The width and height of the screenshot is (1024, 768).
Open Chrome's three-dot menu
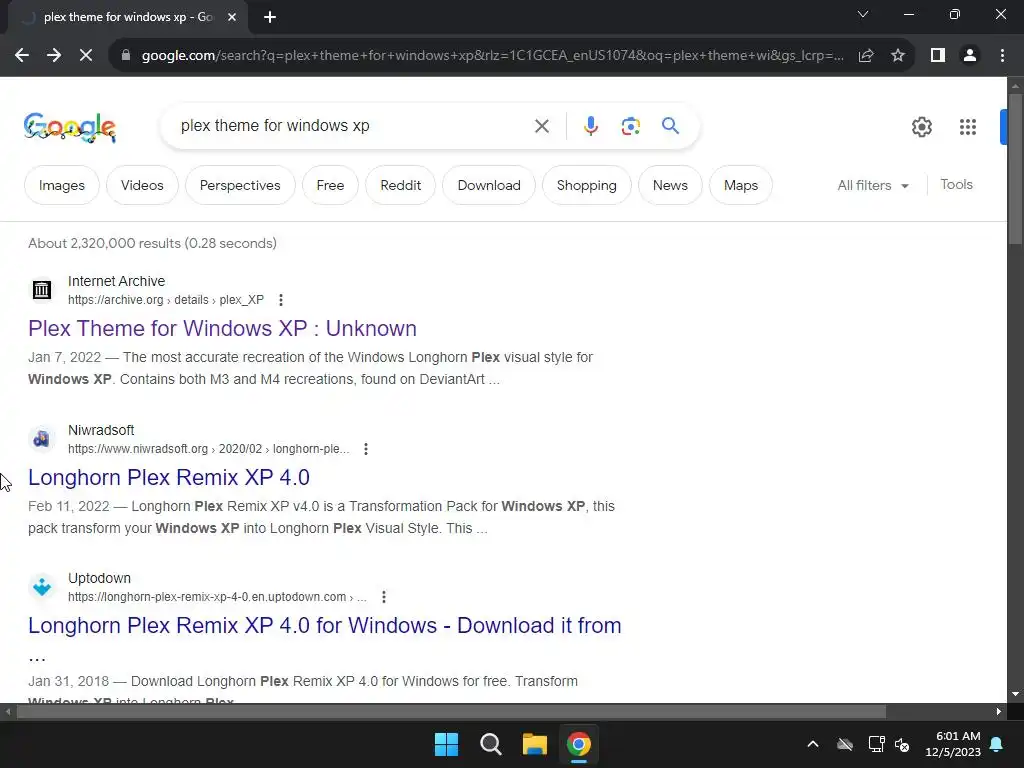pyautogui.click(x=1002, y=56)
